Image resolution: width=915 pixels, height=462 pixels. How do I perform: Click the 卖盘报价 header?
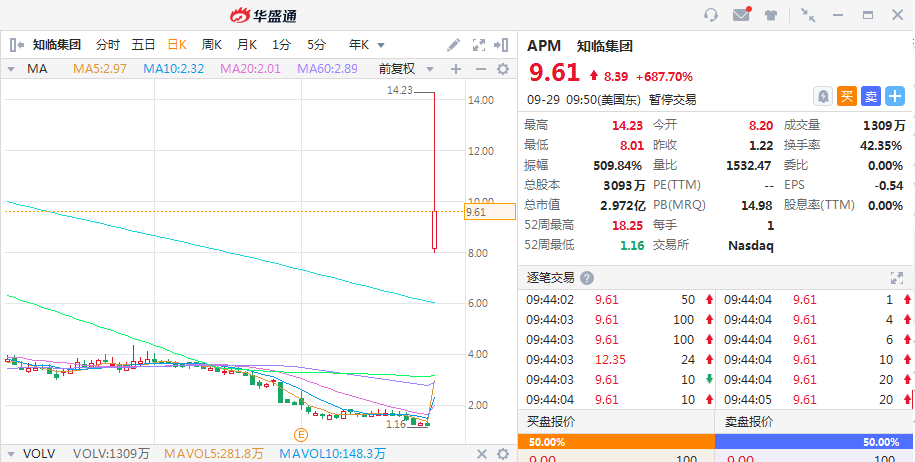(749, 422)
